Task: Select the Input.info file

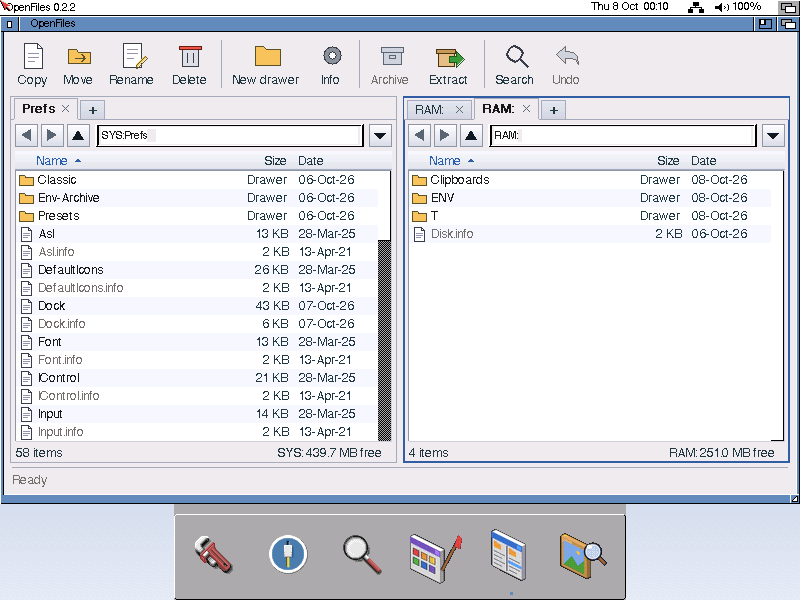Action: tap(197, 432)
